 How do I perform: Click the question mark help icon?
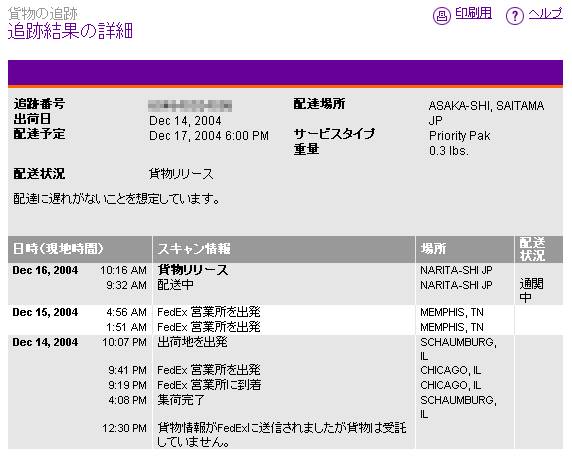tap(514, 16)
